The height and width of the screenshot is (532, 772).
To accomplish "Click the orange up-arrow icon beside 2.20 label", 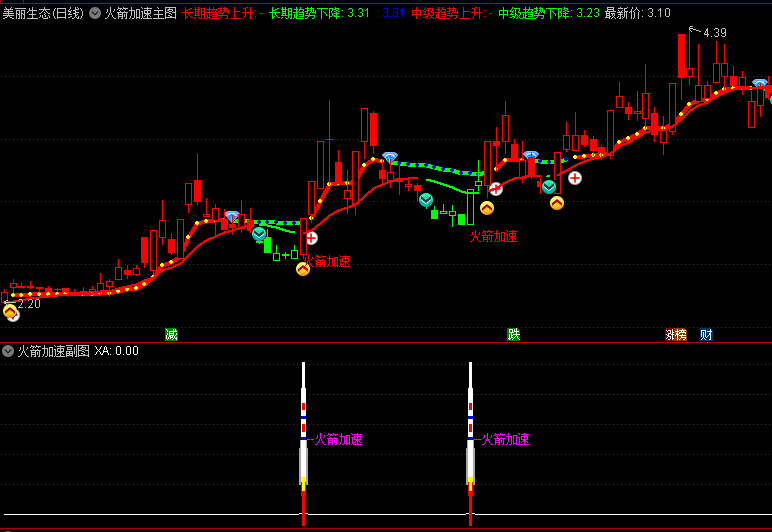I will [10, 311].
